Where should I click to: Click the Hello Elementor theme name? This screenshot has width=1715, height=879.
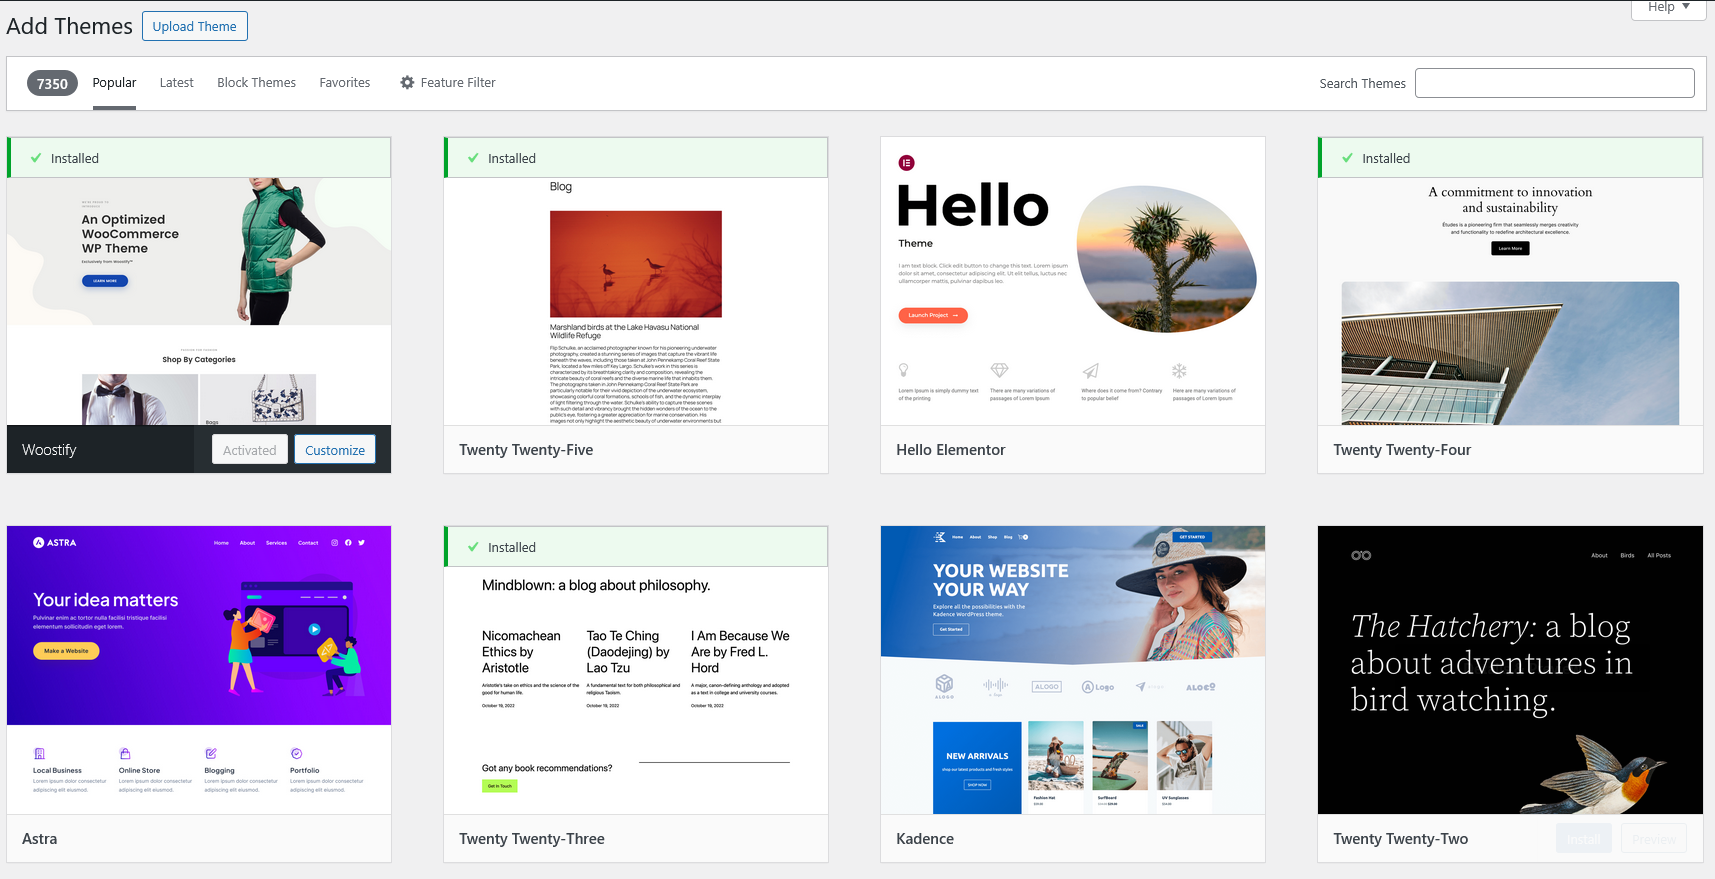point(951,450)
